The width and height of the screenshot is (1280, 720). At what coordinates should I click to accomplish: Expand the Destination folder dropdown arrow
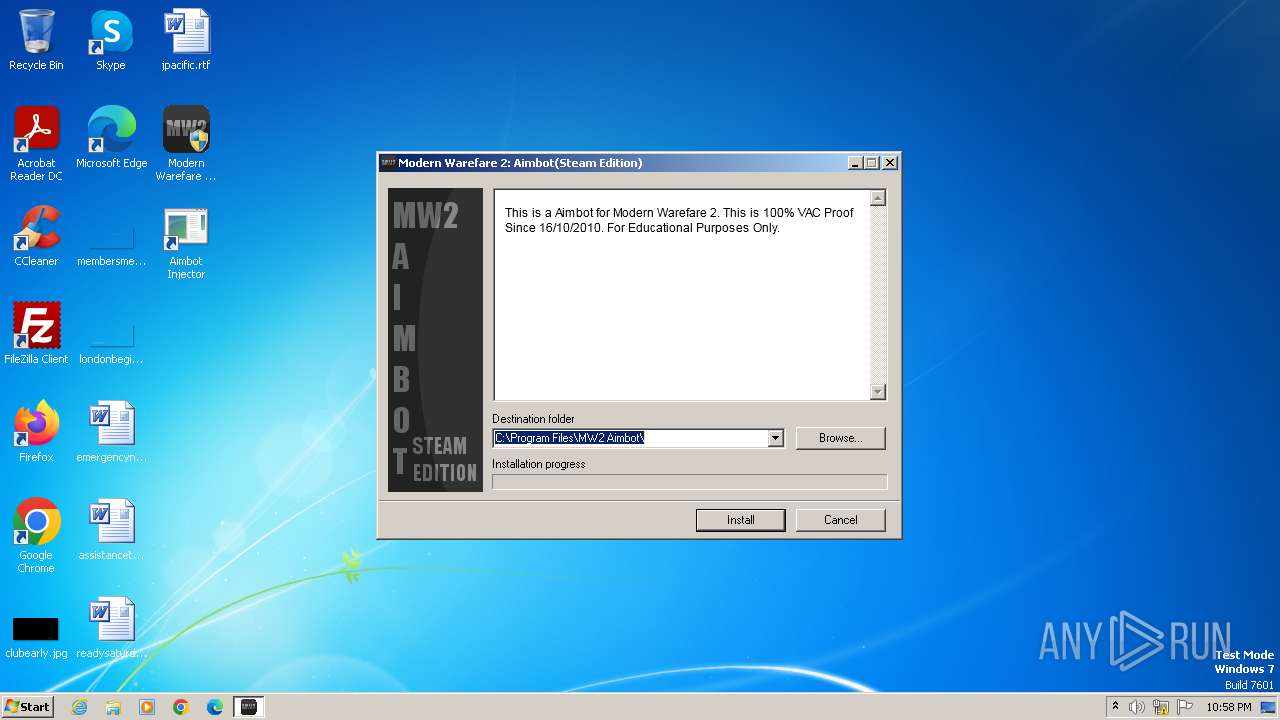point(775,438)
